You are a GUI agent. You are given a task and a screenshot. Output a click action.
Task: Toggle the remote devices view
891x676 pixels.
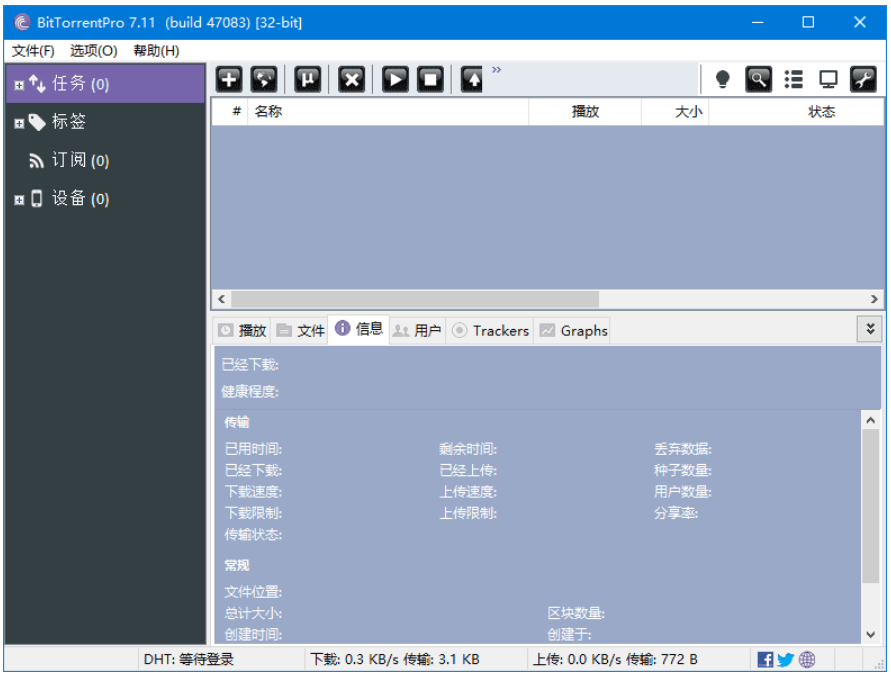[x=829, y=79]
